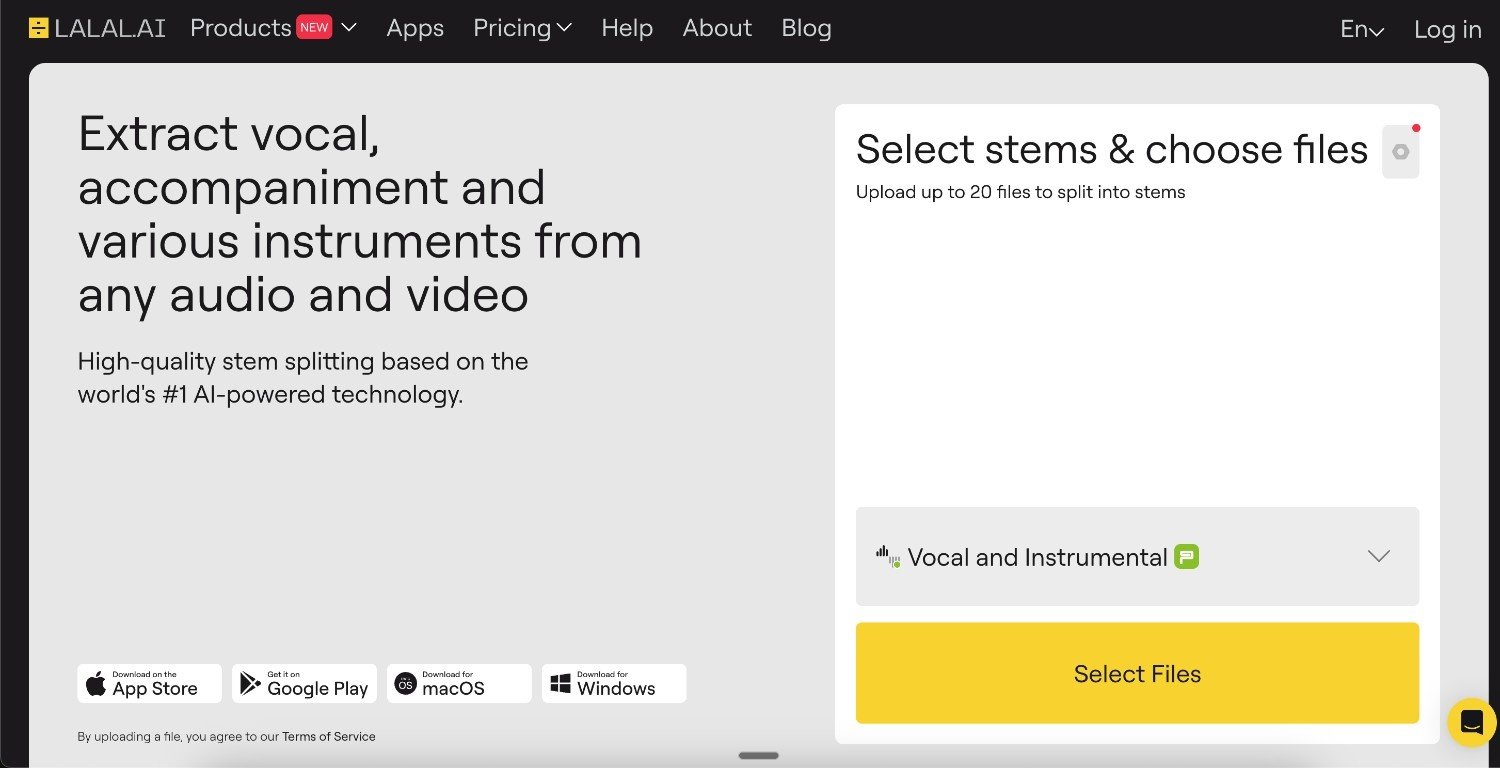
Task: Open the chat support bubble
Action: coord(1472,721)
